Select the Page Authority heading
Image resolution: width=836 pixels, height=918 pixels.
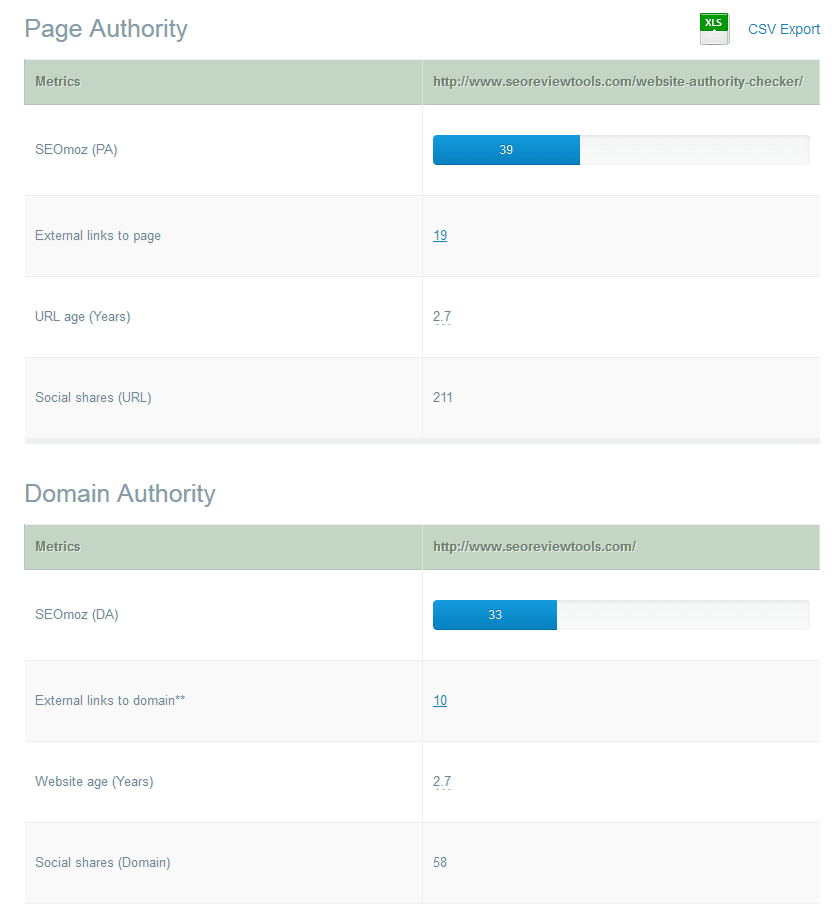point(105,29)
